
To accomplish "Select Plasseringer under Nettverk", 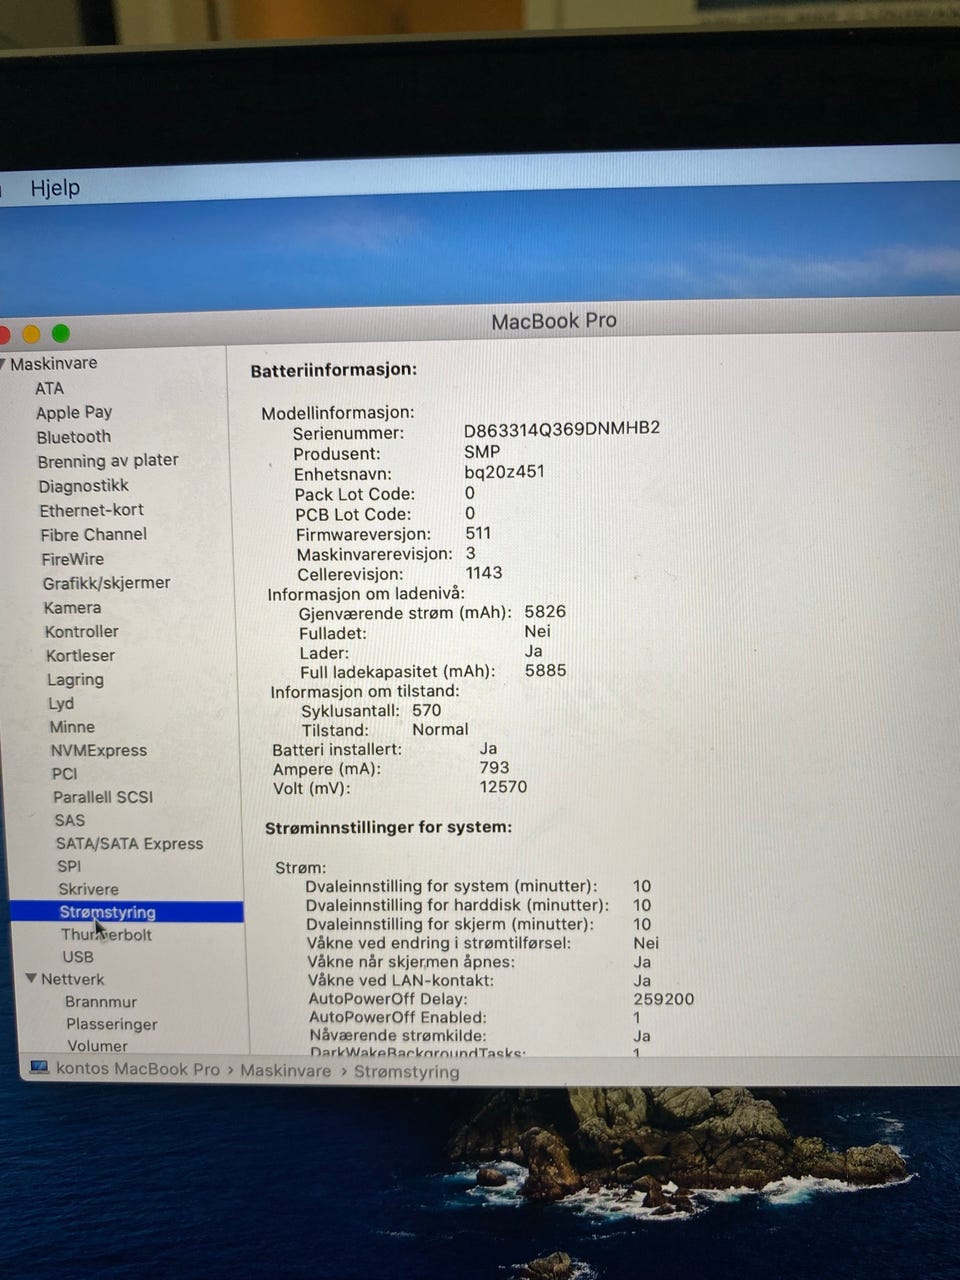I will 112,1024.
